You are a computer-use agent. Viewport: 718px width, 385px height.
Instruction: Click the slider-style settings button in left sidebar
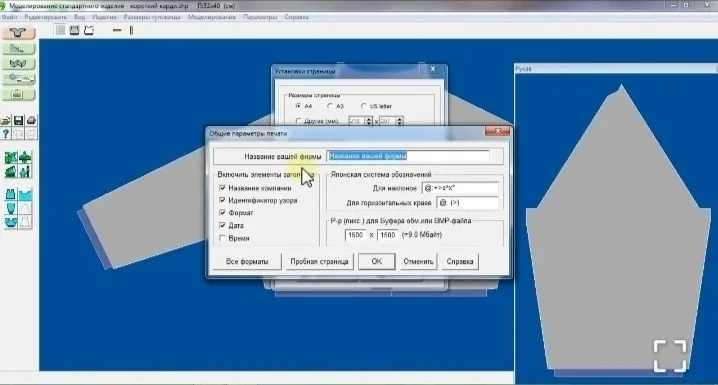[x=18, y=79]
